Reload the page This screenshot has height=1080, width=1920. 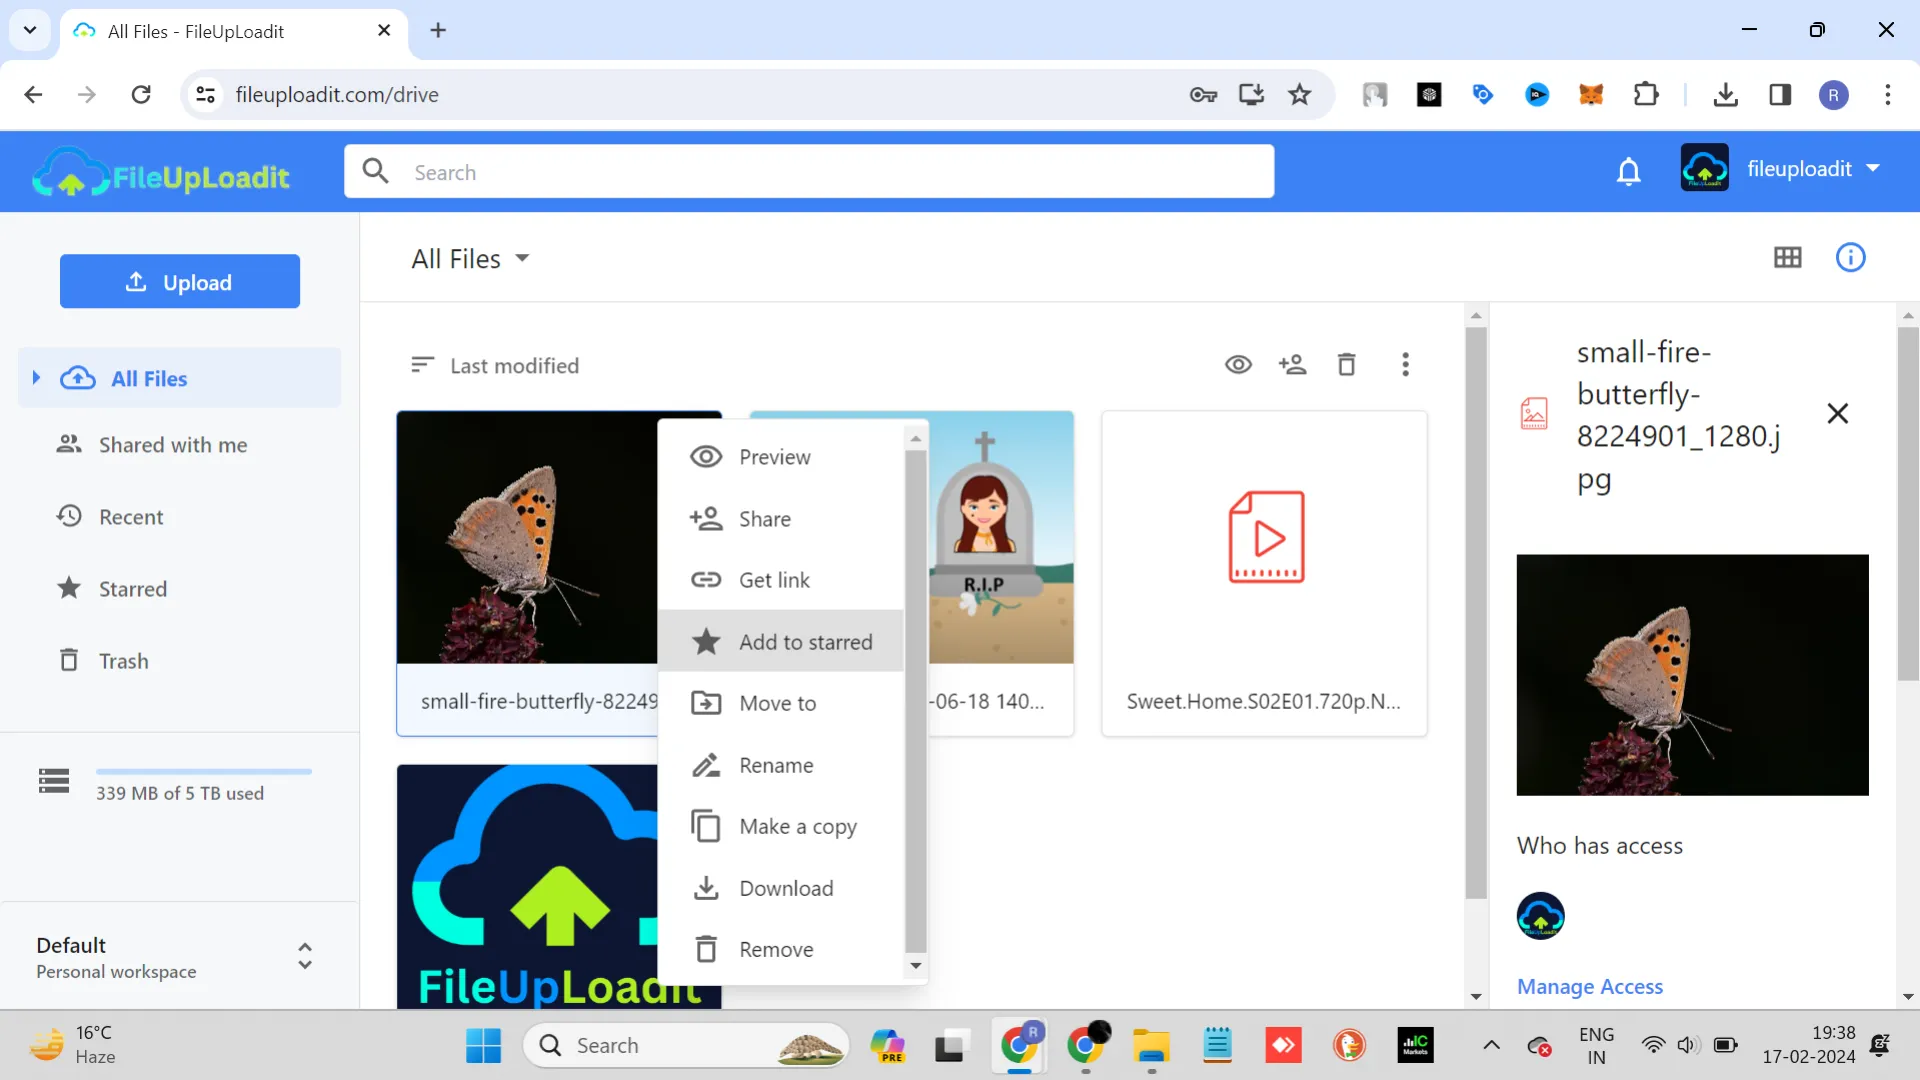[x=141, y=95]
